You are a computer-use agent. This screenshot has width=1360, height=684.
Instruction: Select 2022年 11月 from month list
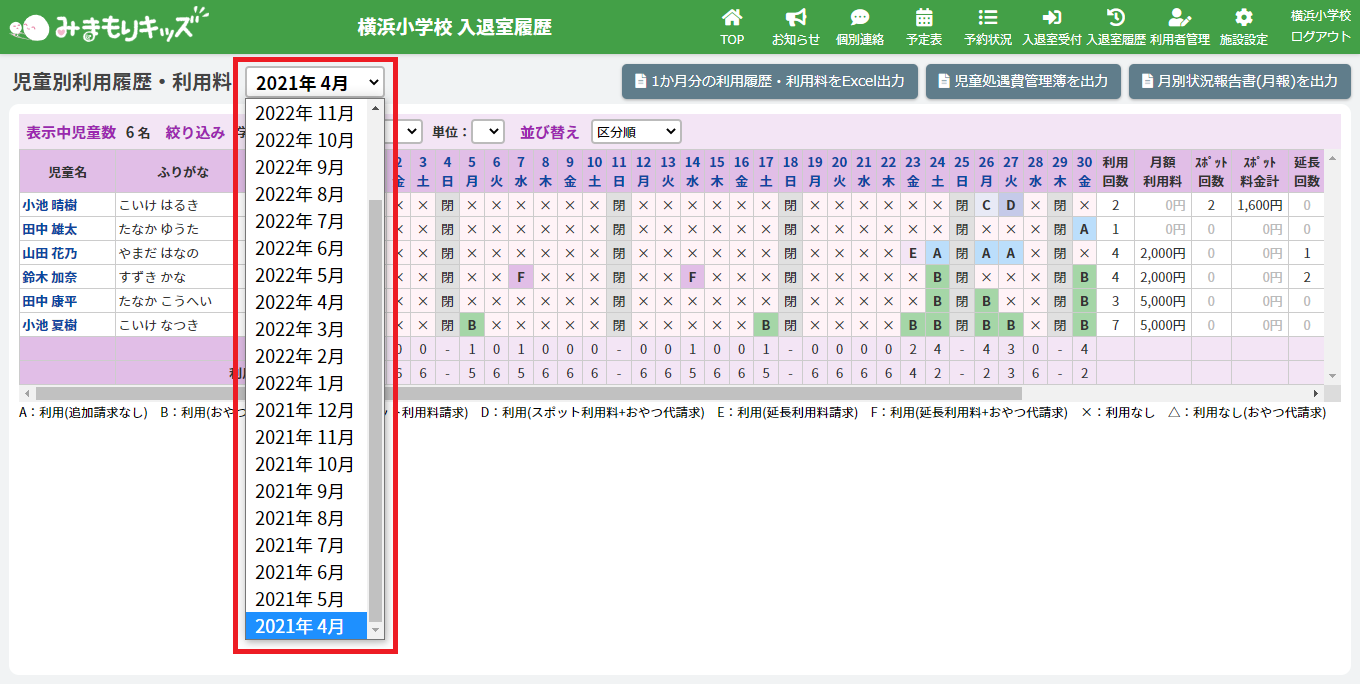pyautogui.click(x=305, y=113)
